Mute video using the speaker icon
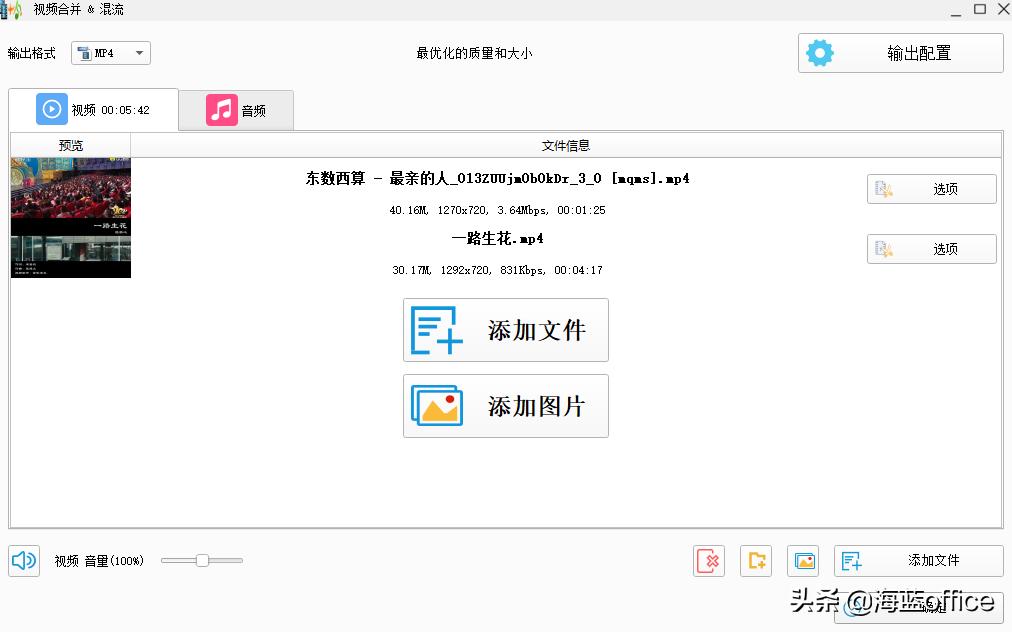Viewport: 1012px width, 632px height. click(24, 561)
